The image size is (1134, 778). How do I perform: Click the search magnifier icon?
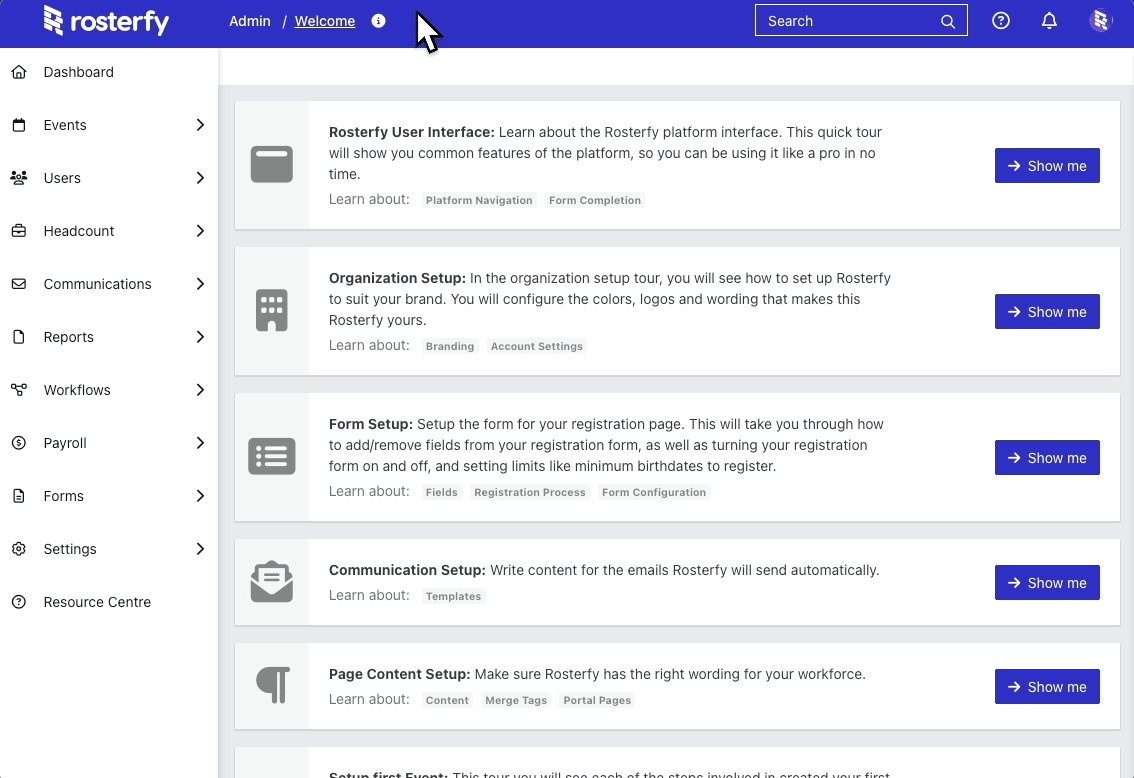click(x=947, y=22)
